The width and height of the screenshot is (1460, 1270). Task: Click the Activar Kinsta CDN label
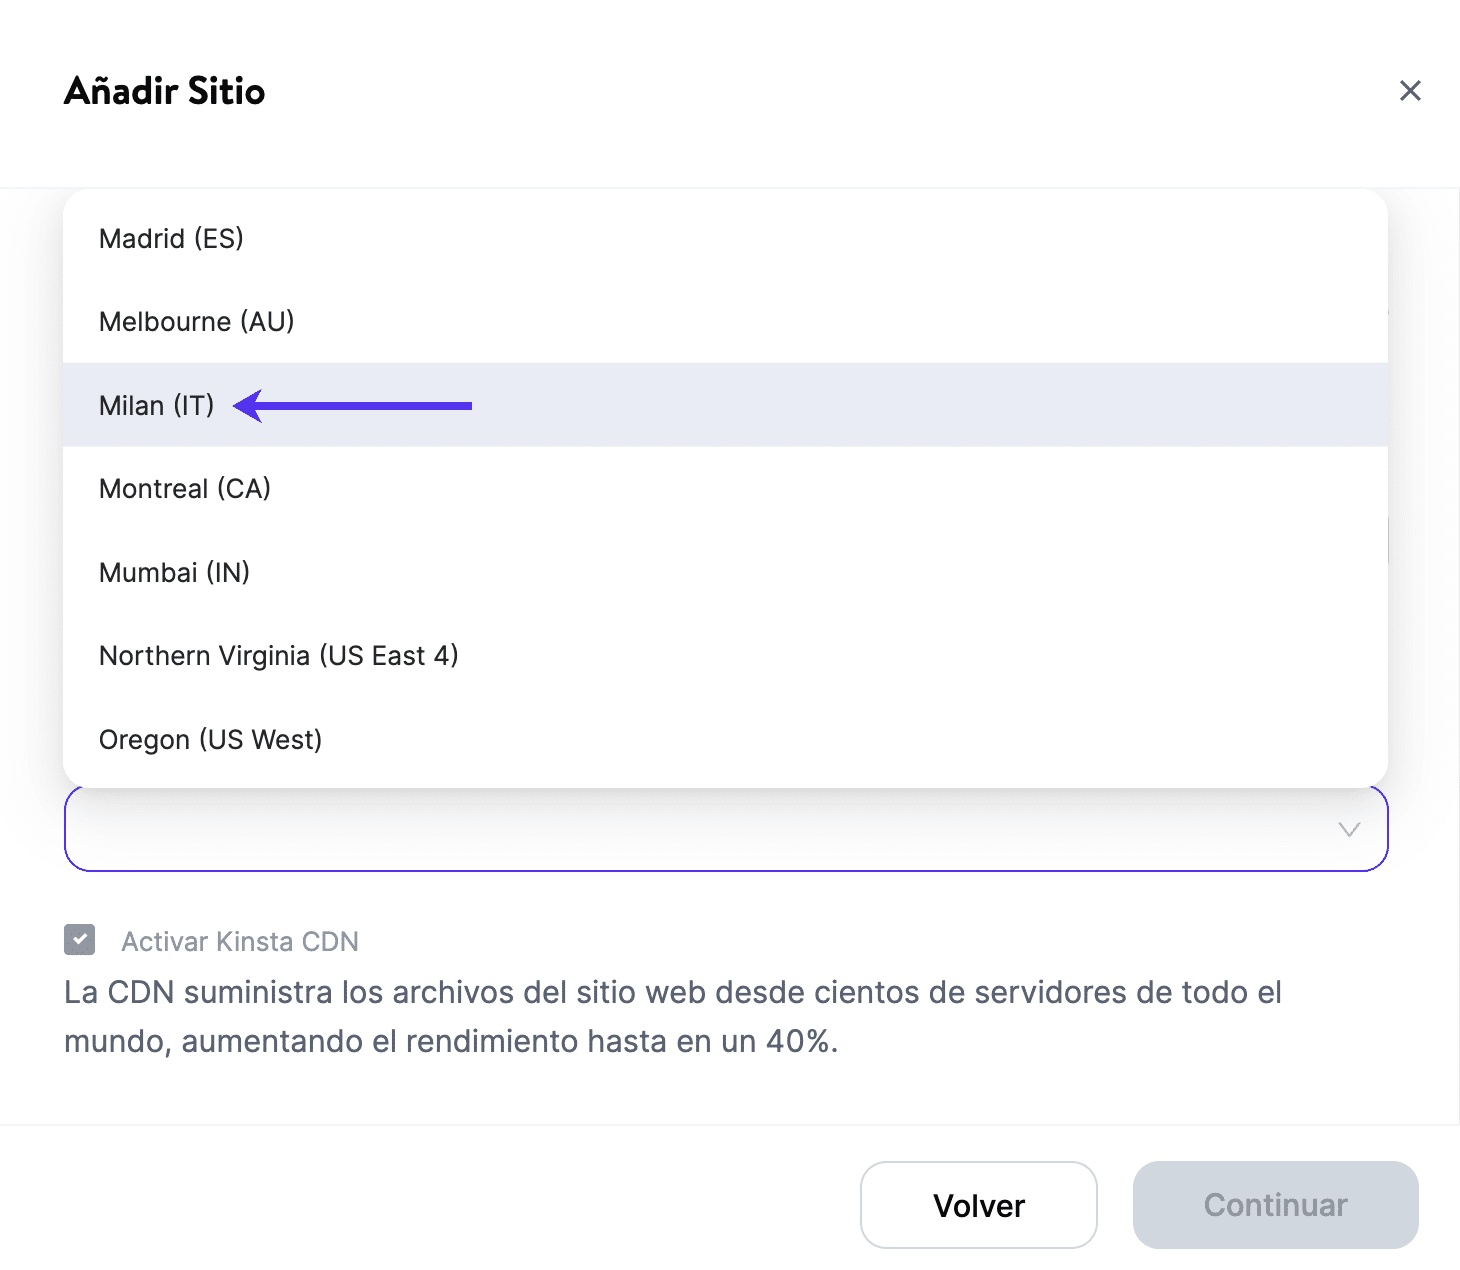coord(240,942)
